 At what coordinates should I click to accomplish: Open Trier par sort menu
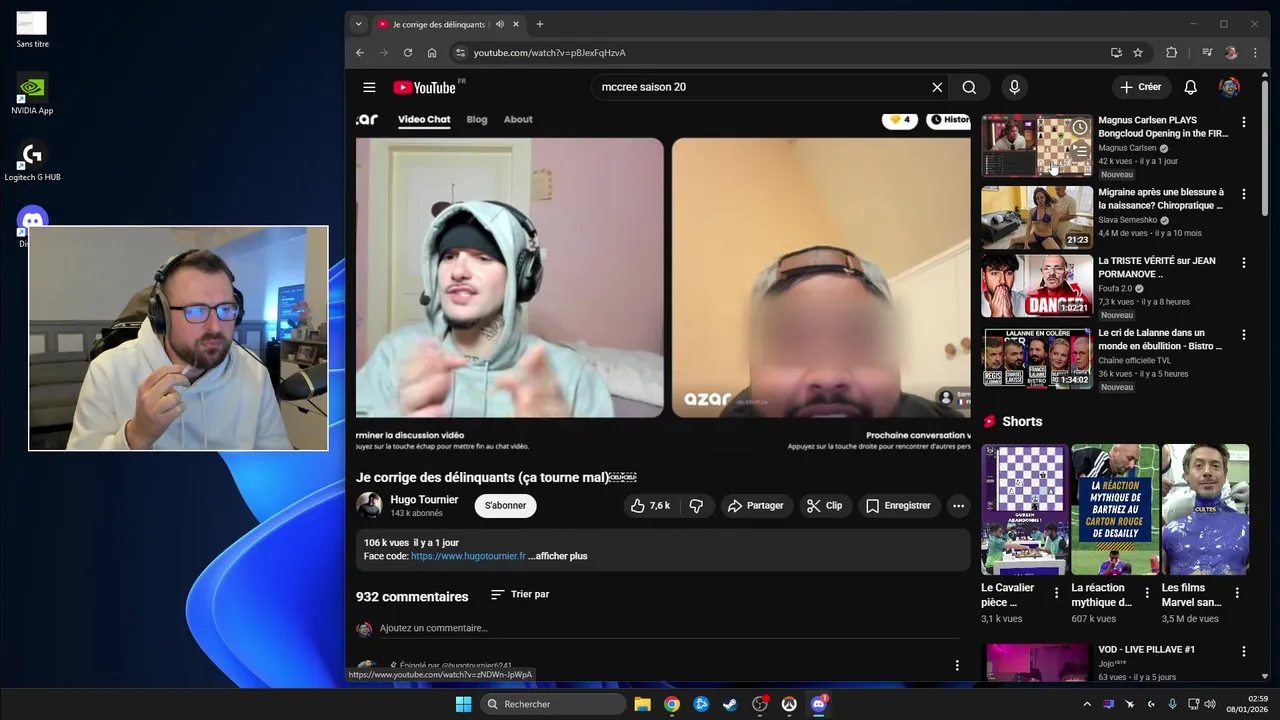click(520, 594)
